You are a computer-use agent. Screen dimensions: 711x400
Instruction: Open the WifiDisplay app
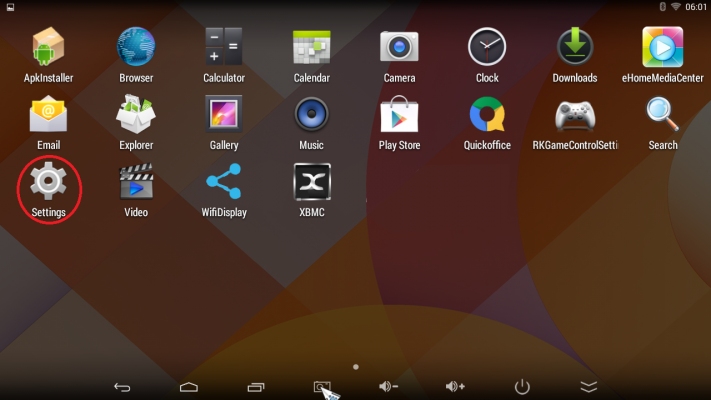224,190
